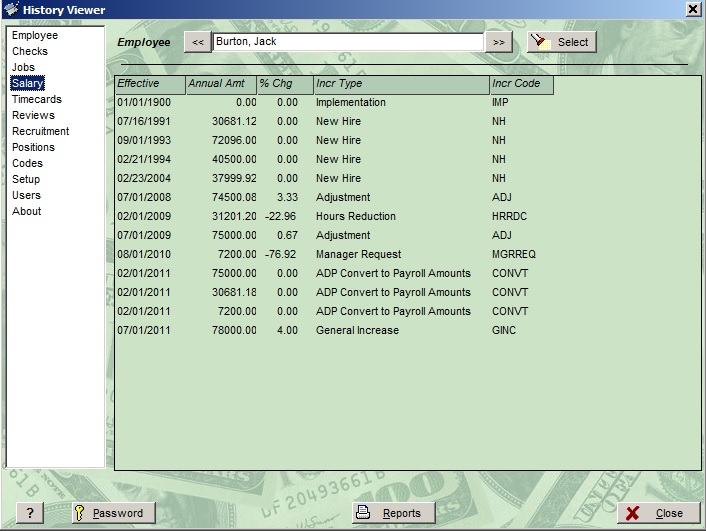Click the 4.00 percent change cell

pos(287,330)
